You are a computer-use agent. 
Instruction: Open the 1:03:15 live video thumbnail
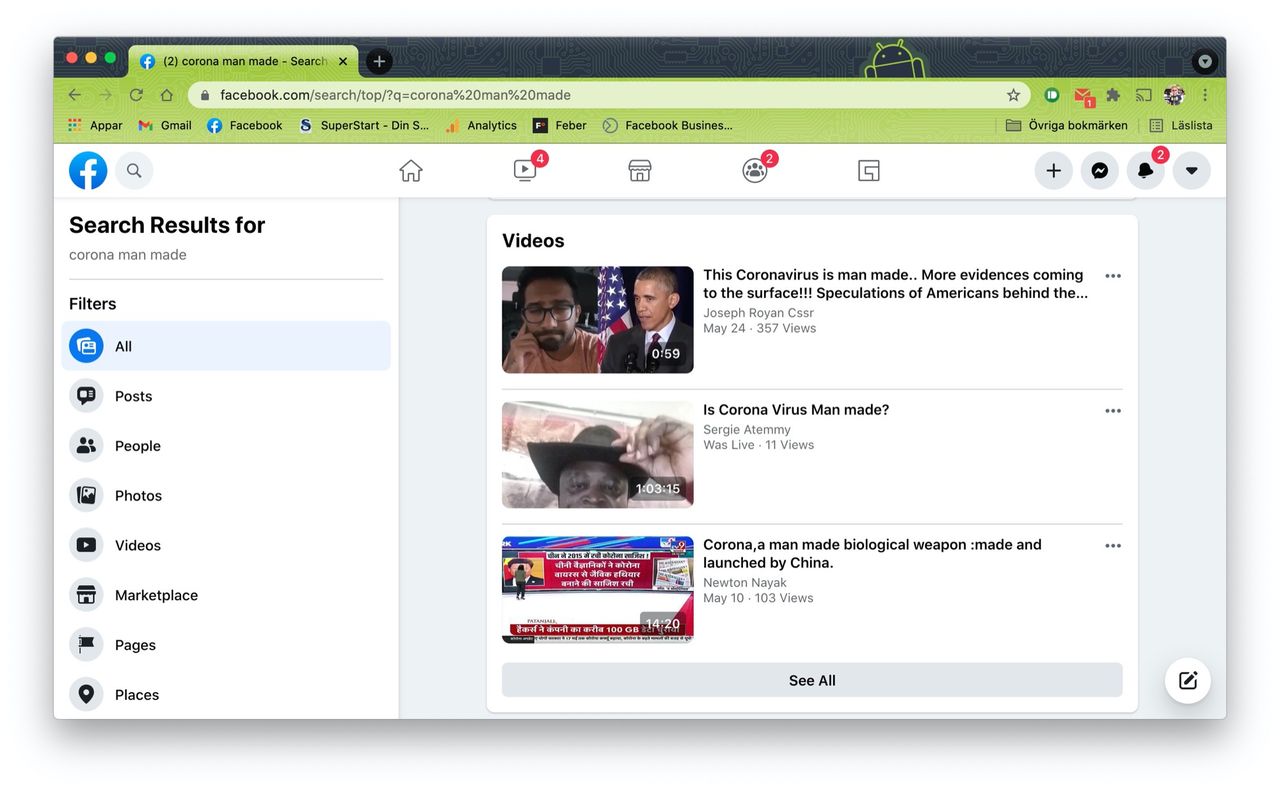pos(597,455)
